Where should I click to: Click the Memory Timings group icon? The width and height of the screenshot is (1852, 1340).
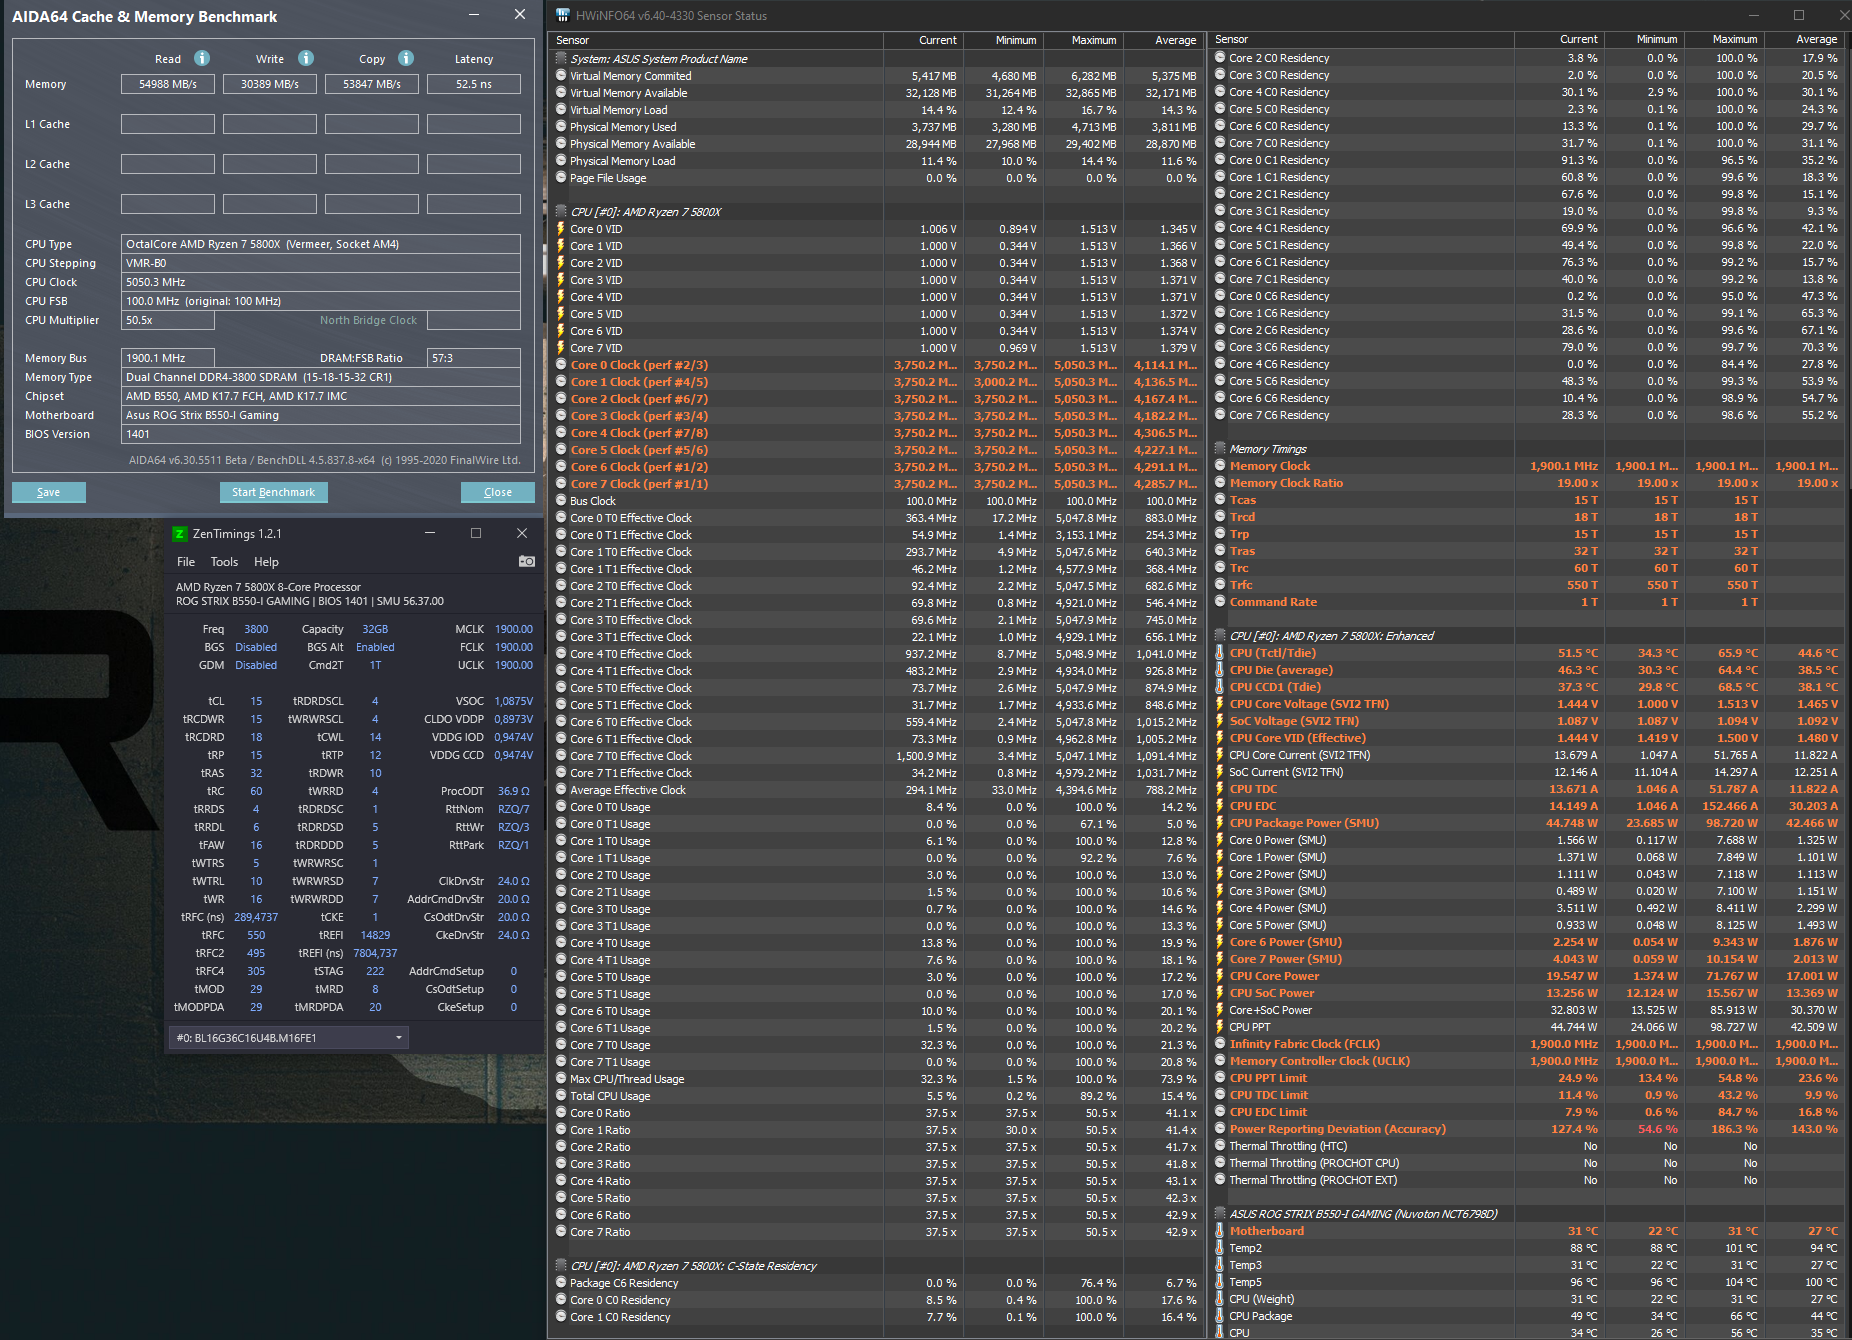(x=1220, y=449)
